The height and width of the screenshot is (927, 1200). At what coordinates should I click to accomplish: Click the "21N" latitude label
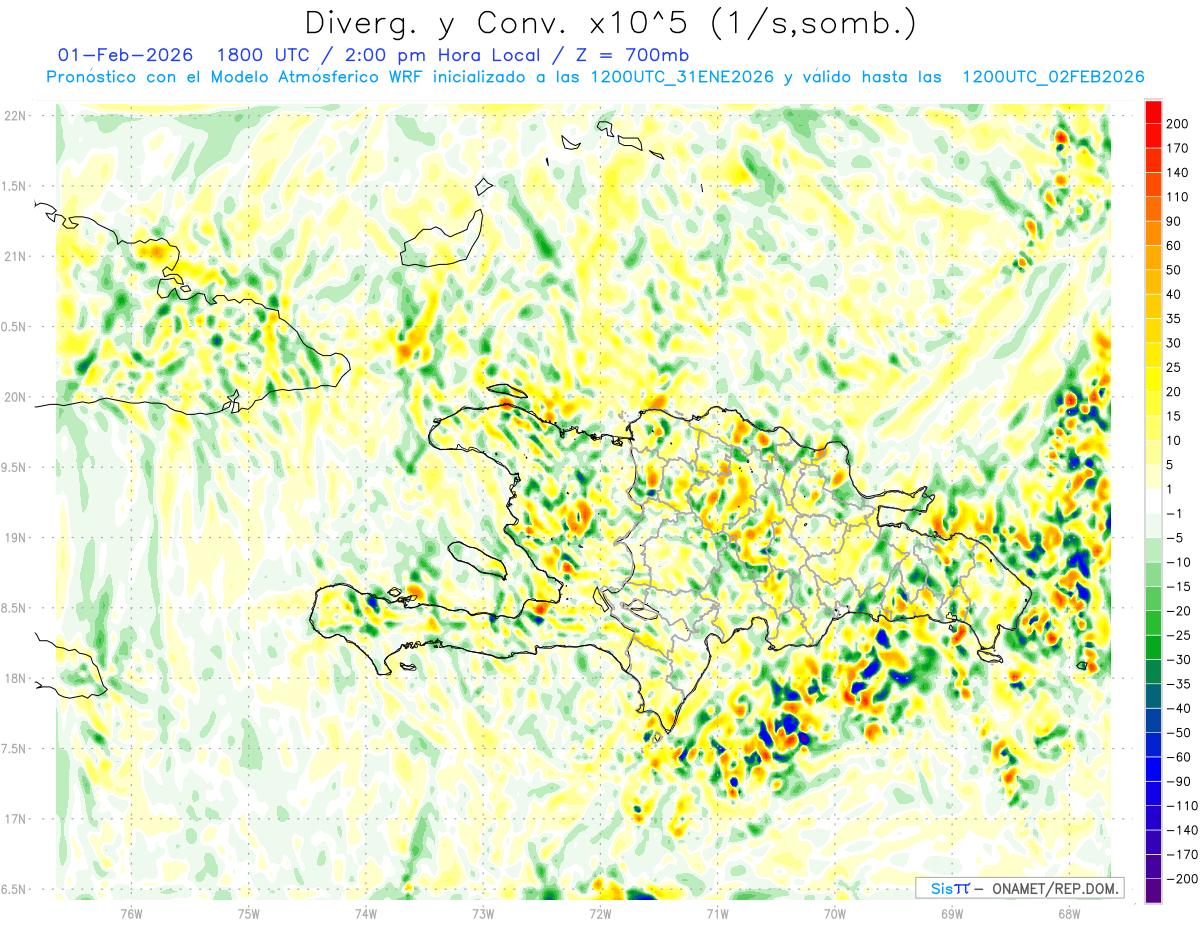(x=15, y=256)
